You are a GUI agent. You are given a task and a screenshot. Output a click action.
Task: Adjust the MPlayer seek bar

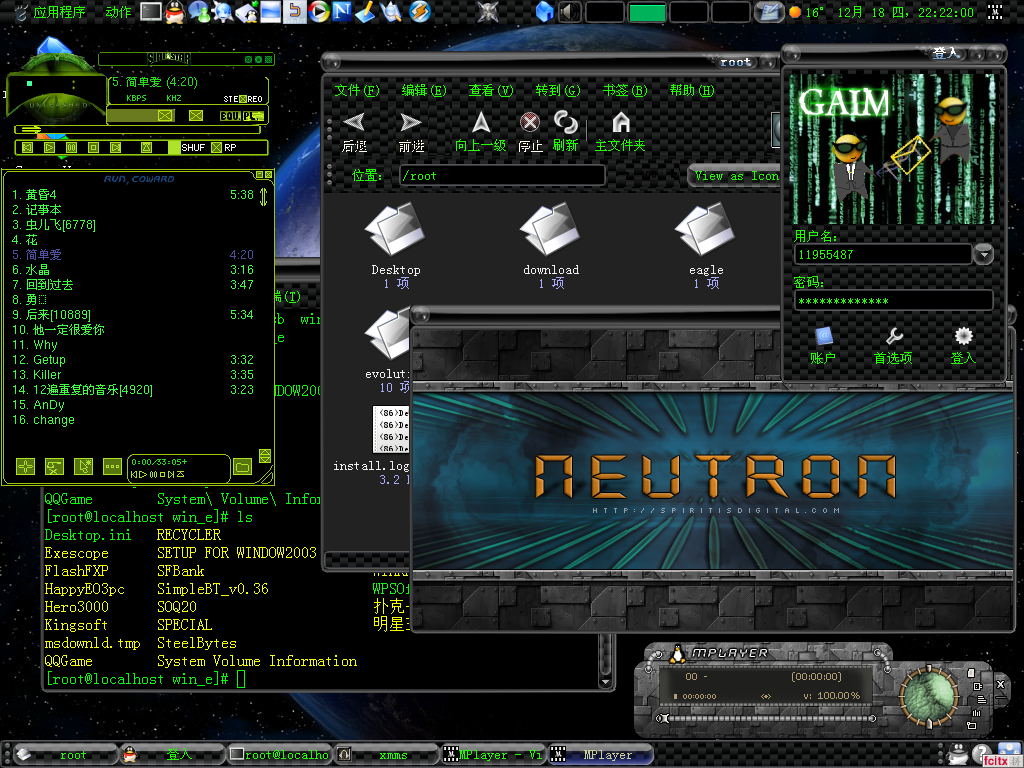click(767, 718)
